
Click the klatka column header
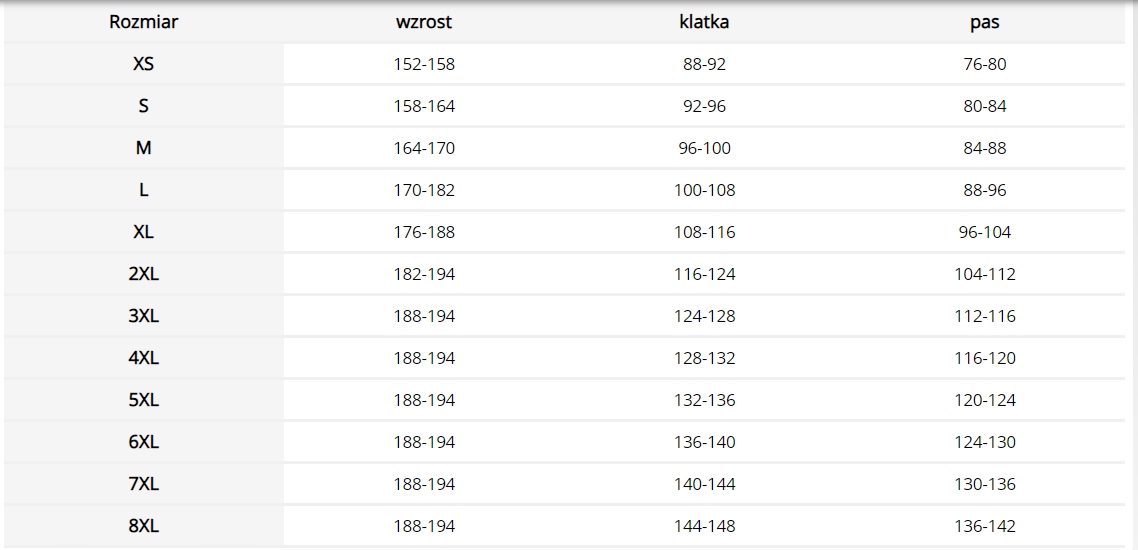coord(704,22)
